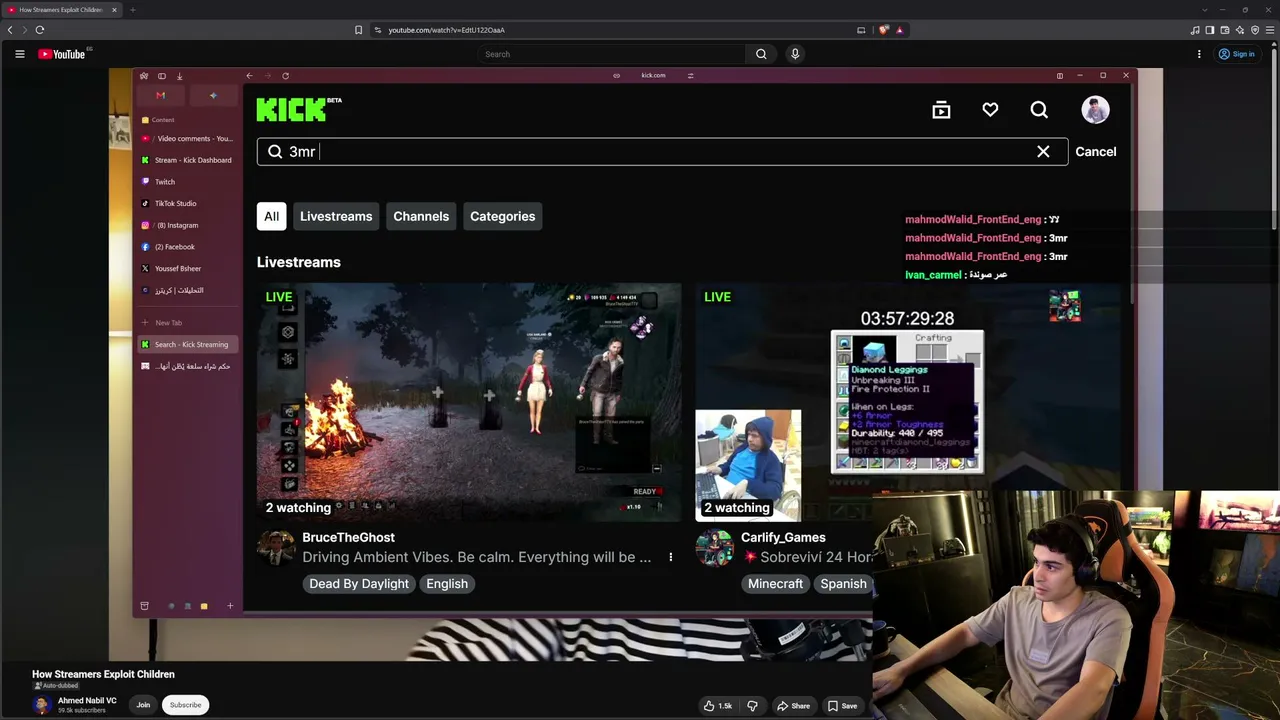Open downloads in inner browser toolbar
1280x720 pixels.
pos(180,76)
